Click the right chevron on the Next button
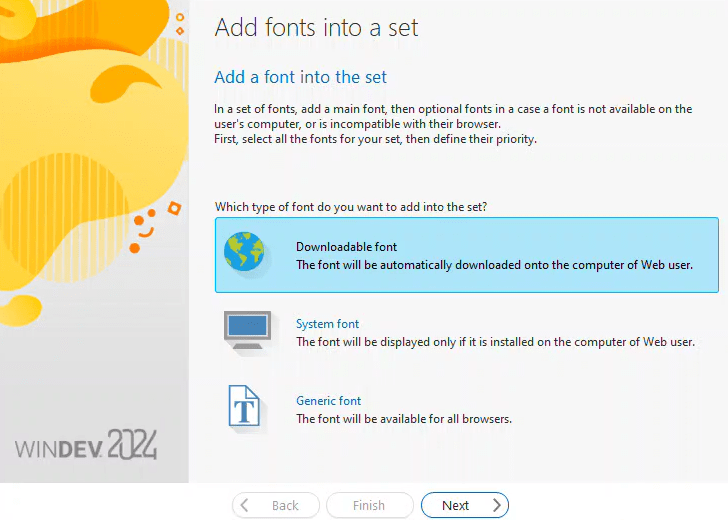This screenshot has width=728, height=520. point(497,506)
